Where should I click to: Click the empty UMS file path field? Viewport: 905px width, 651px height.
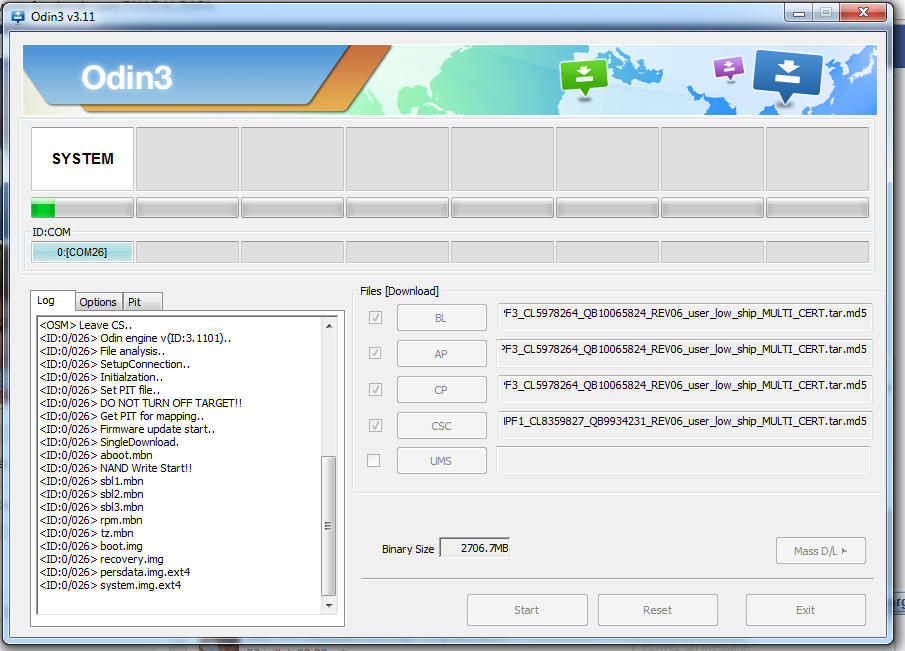683,460
